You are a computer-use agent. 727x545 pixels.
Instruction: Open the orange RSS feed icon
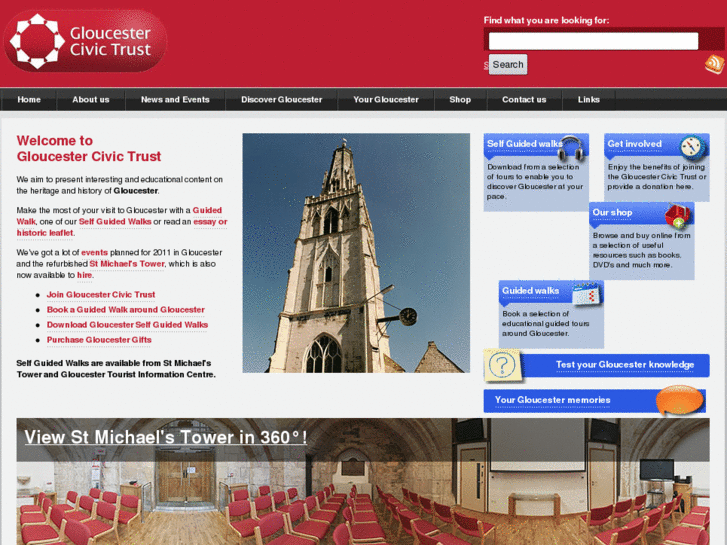pos(714,64)
